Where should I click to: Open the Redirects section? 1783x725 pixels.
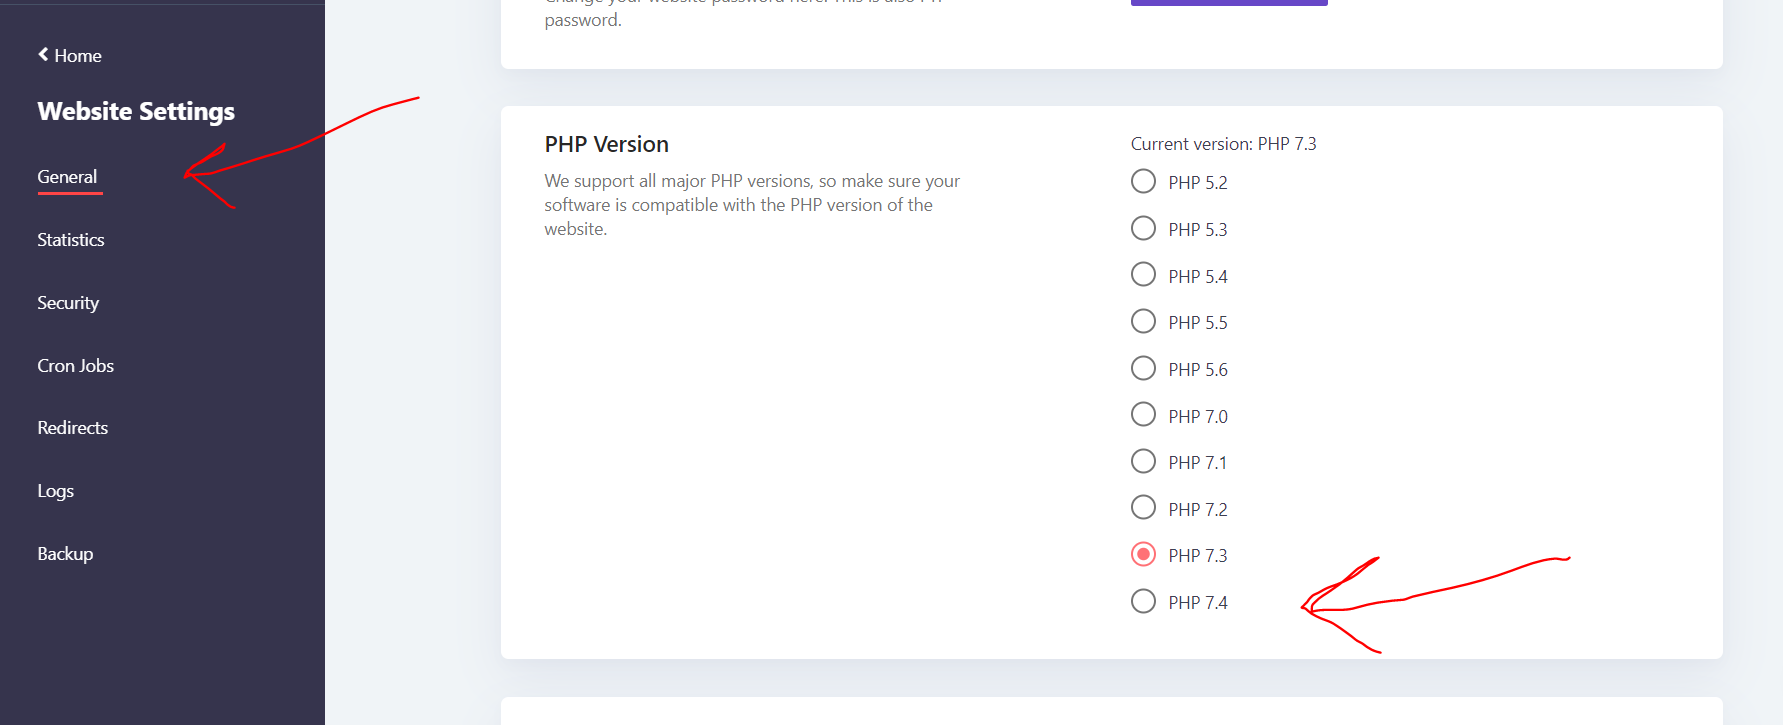(x=73, y=428)
